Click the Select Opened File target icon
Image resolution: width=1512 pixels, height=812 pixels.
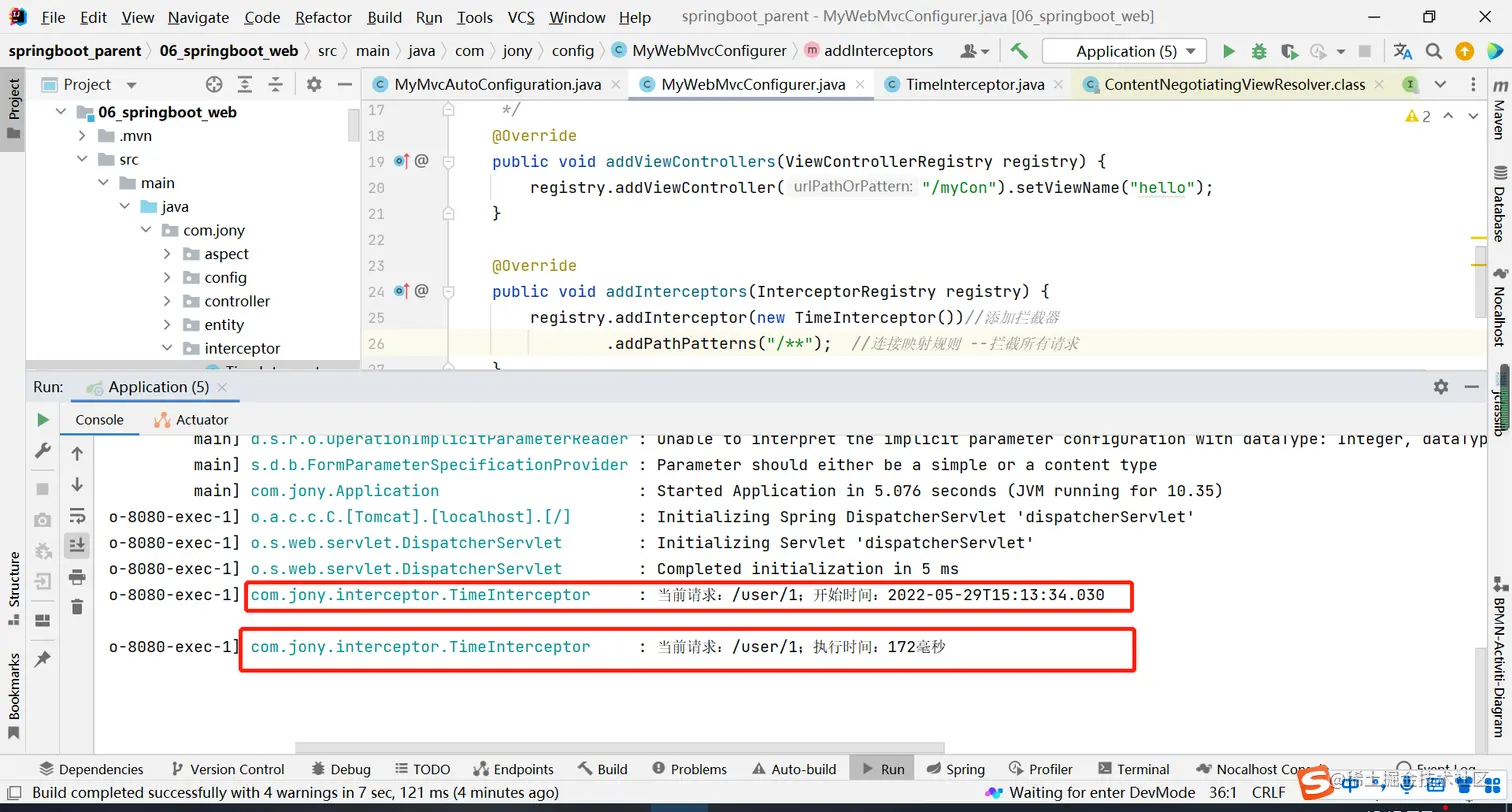213,85
